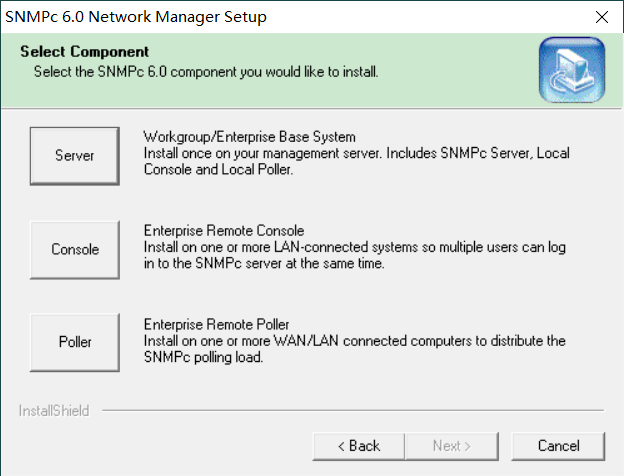Select the Poller component button
The width and height of the screenshot is (624, 476).
click(75, 342)
